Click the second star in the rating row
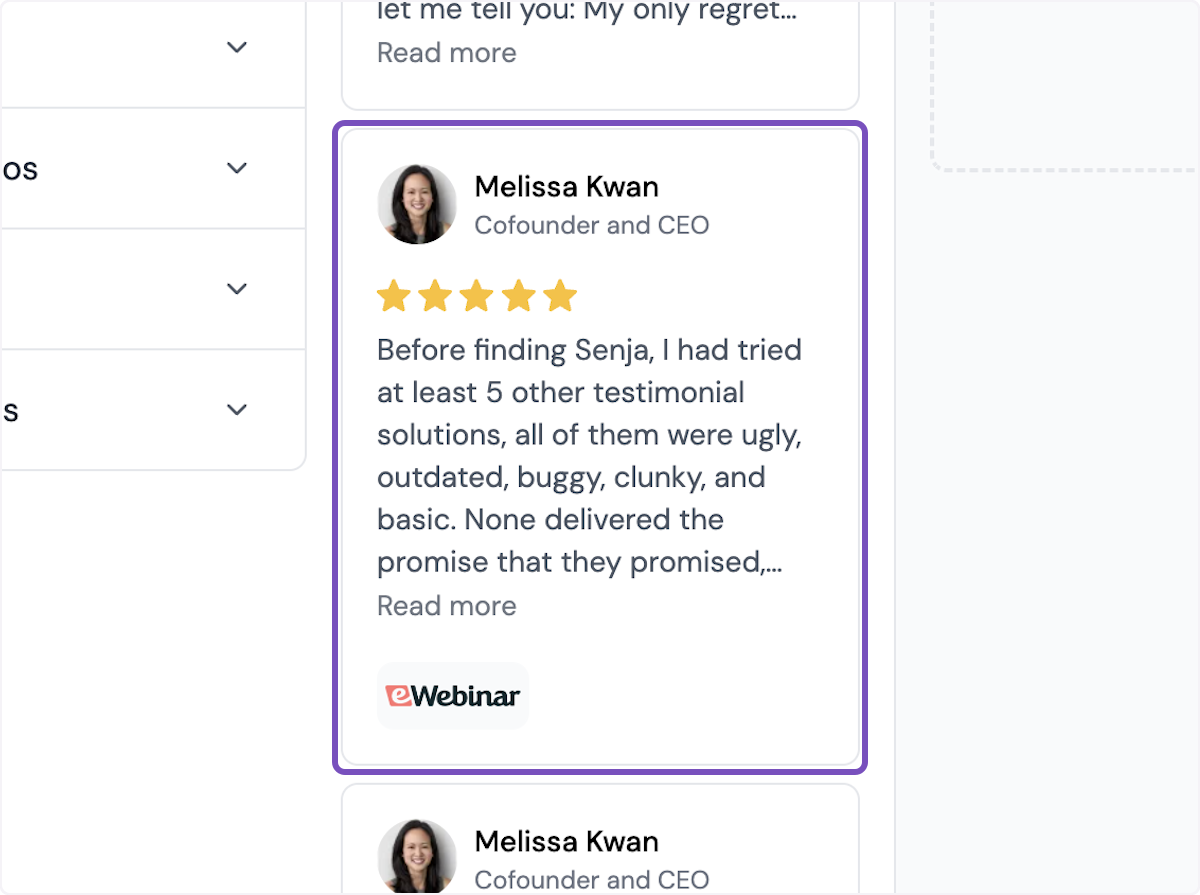Viewport: 1200px width, 895px height. coord(435,295)
